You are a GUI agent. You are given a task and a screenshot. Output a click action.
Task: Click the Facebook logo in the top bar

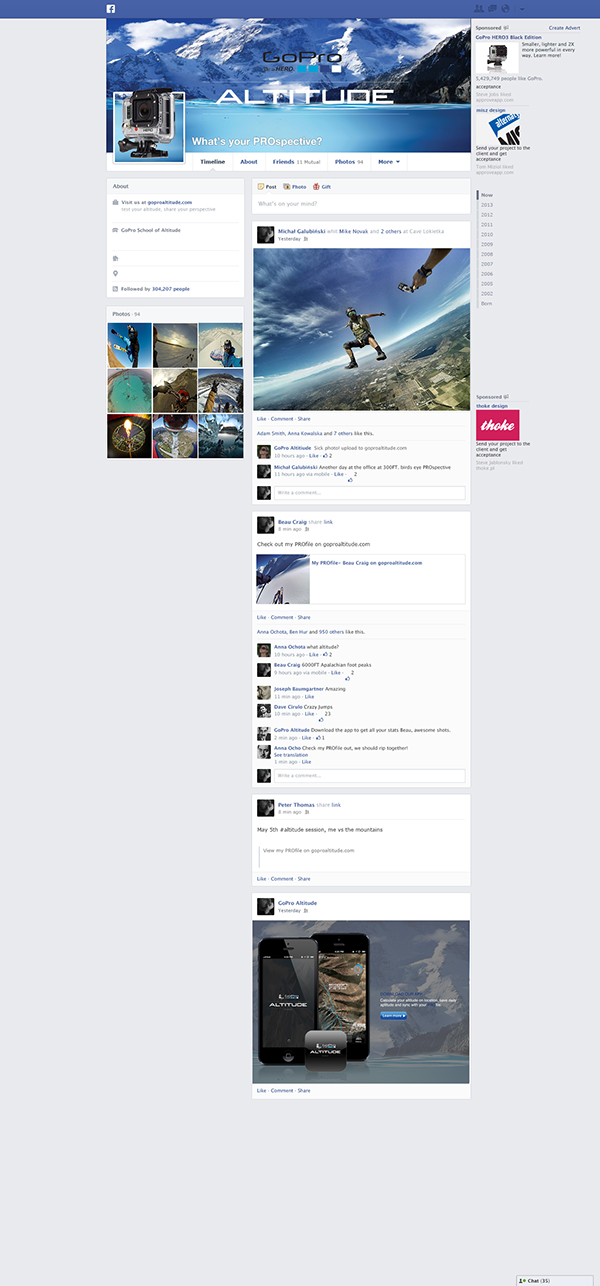coord(111,8)
